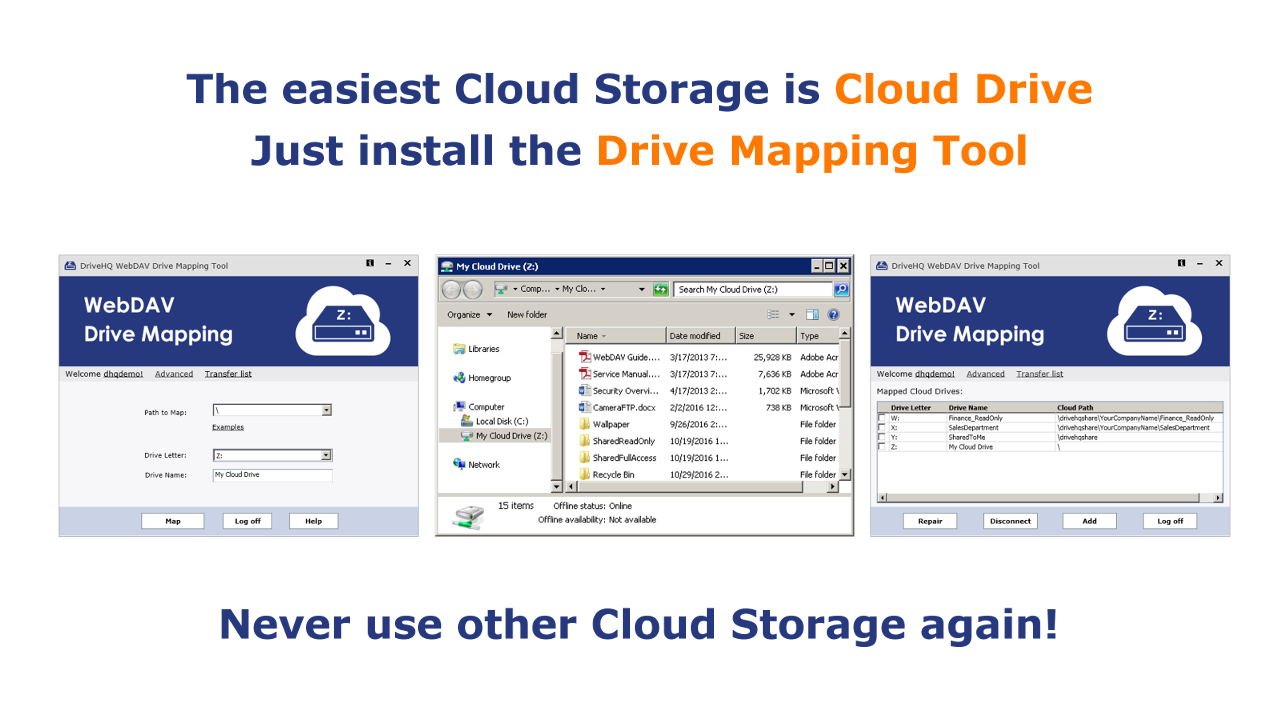Viewport: 1280px width, 720px height.
Task: Go back in My Cloud Drive explorer
Action: [450, 289]
